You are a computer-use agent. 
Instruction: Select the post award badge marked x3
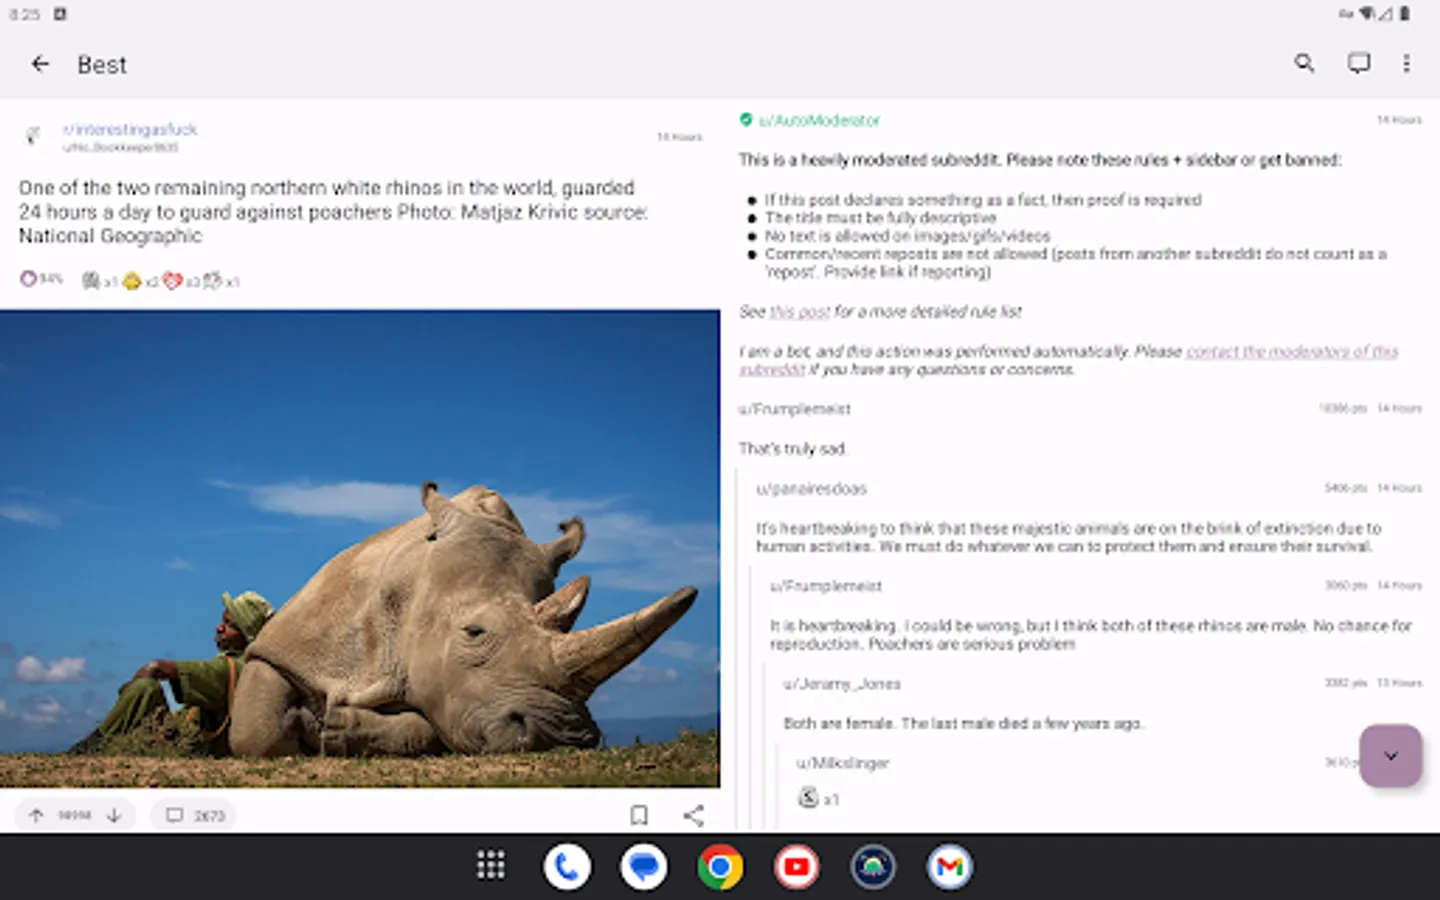(x=181, y=281)
